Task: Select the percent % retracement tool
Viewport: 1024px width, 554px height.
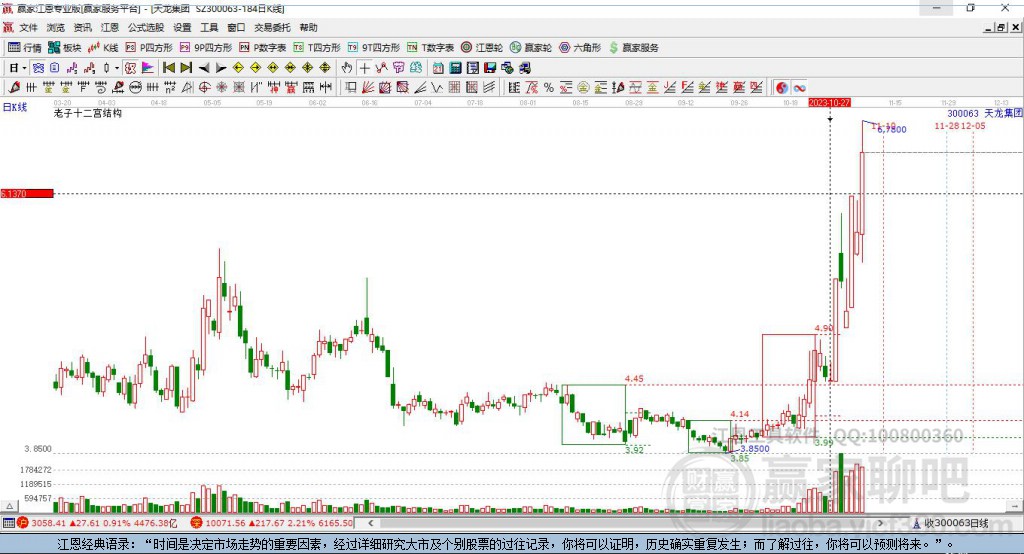Action: [549, 87]
